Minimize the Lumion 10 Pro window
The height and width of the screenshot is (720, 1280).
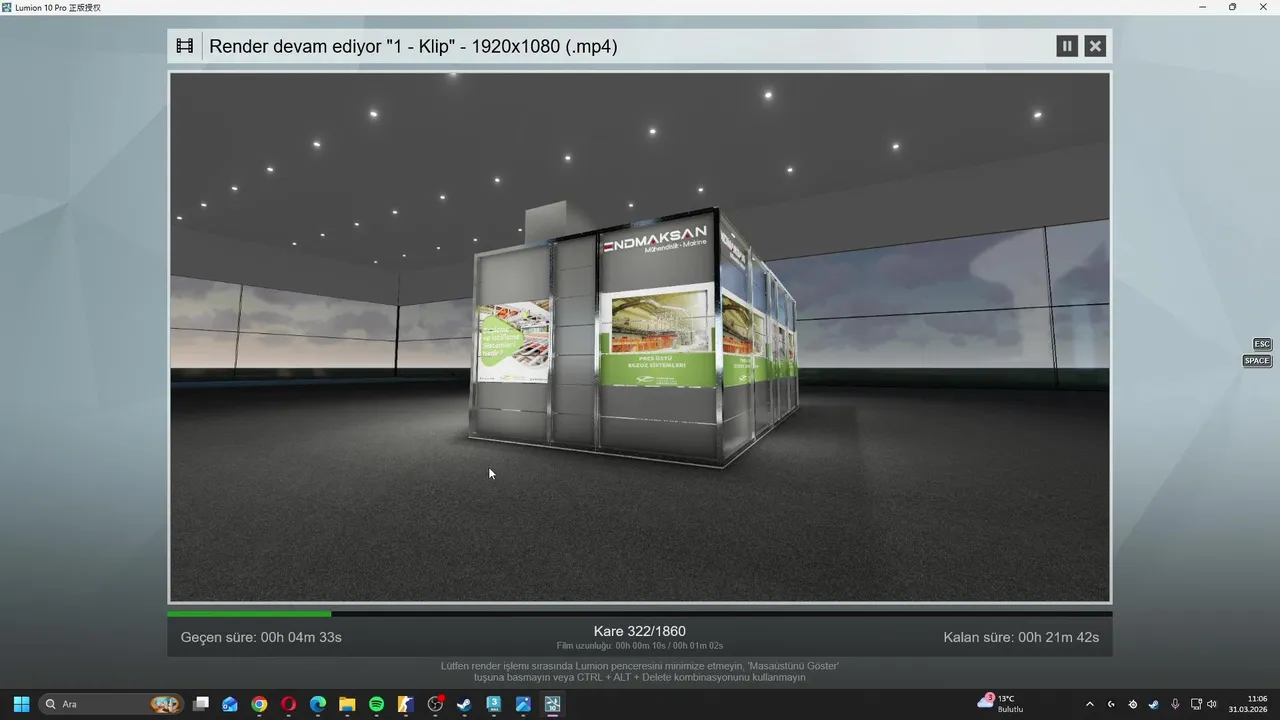tap(1203, 7)
